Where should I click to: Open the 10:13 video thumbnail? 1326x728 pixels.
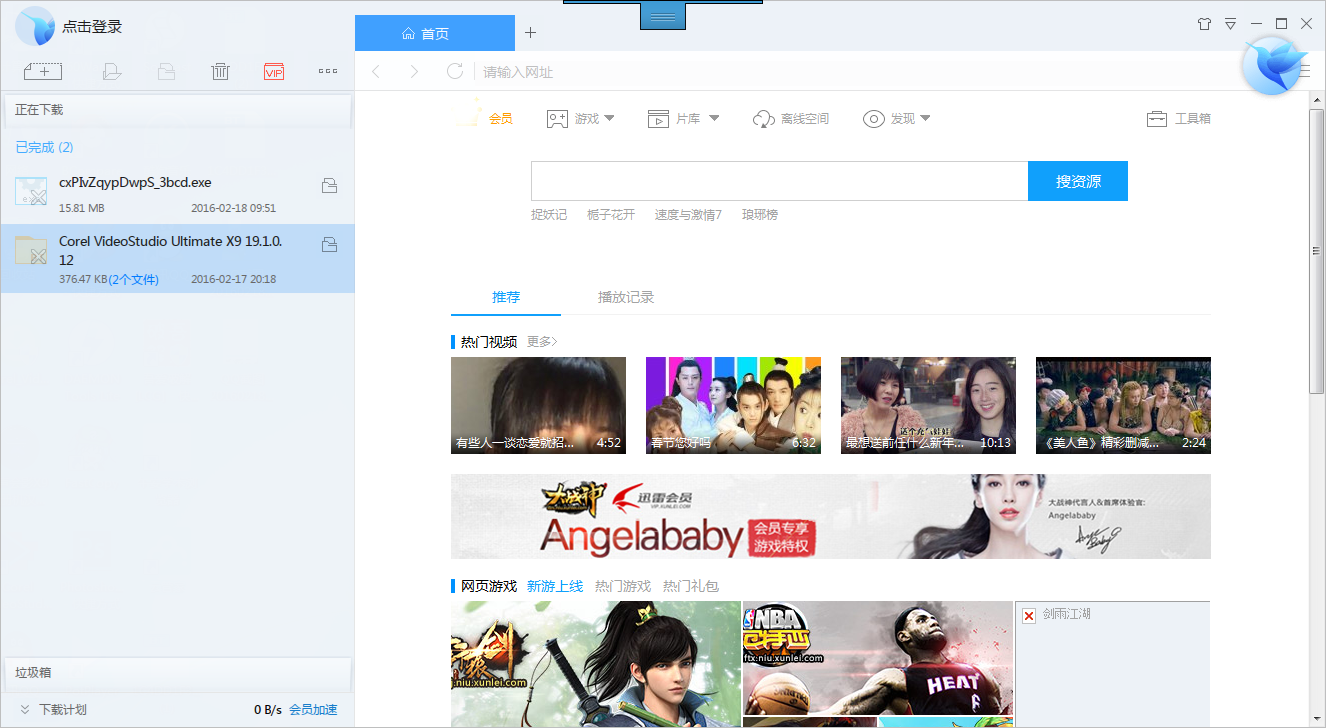[928, 405]
